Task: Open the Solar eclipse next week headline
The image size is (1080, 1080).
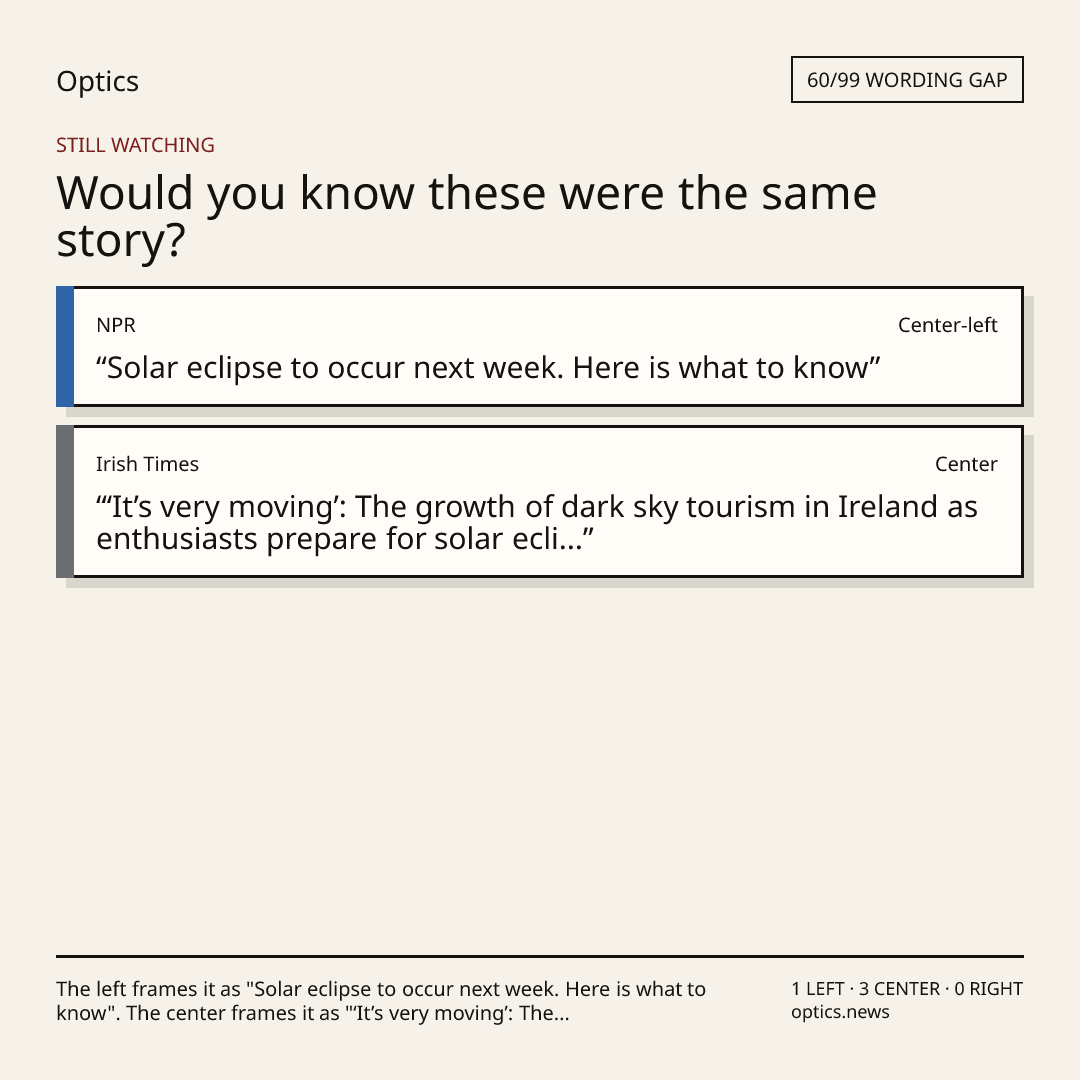Action: click(488, 368)
